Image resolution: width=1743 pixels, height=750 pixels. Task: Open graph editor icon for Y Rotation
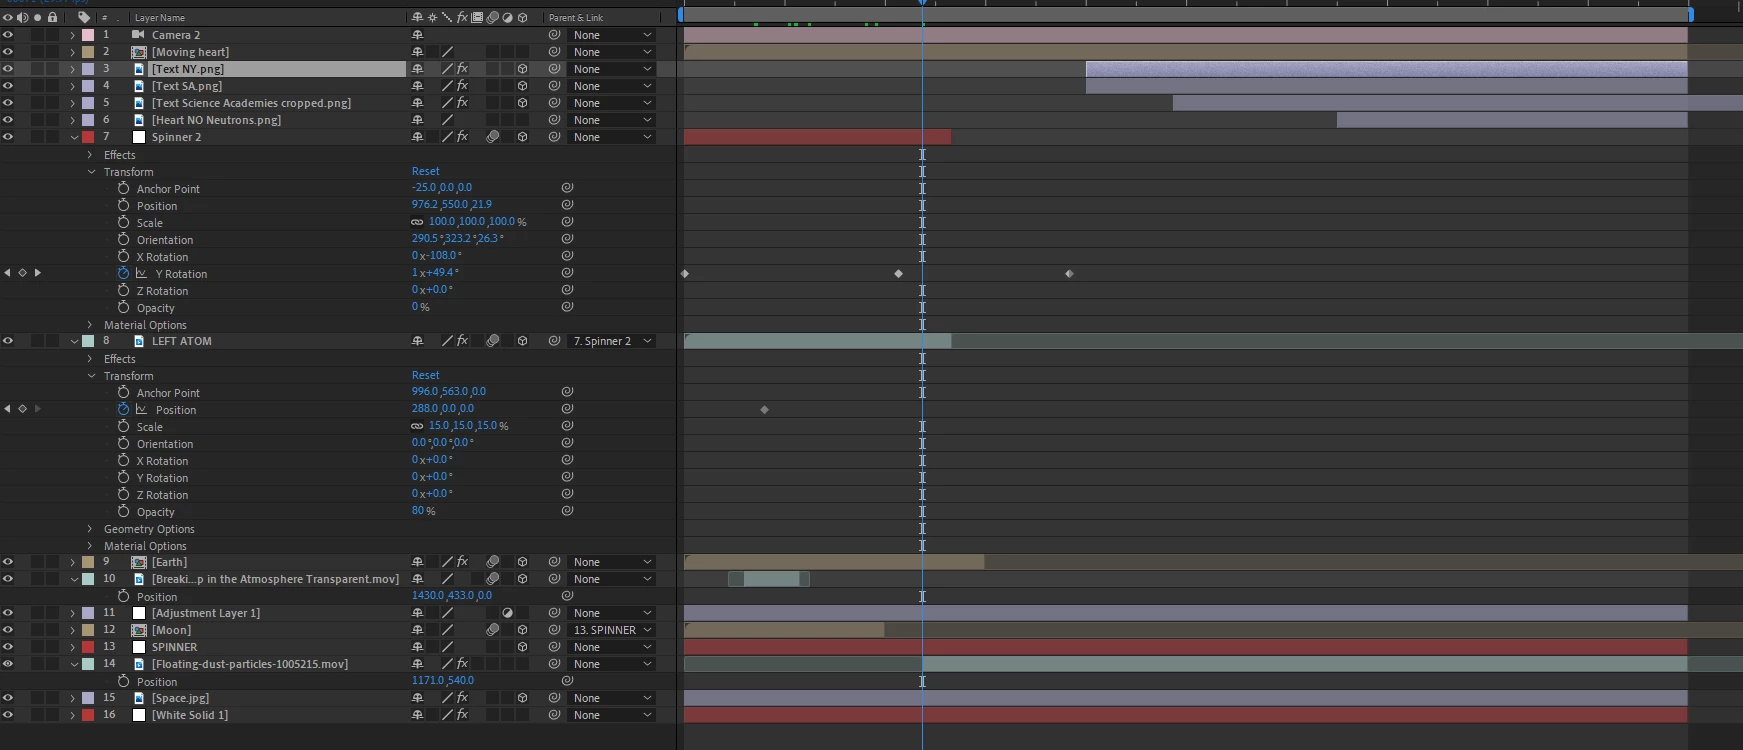pos(141,273)
